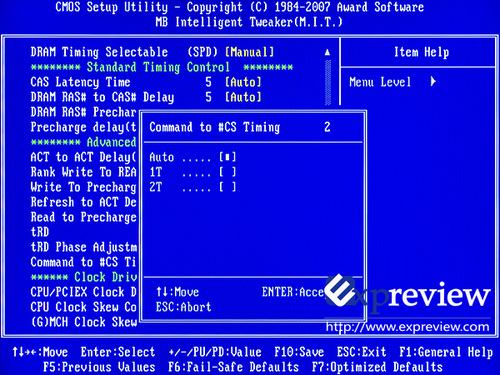500x375 pixels.
Task: Select the 2T option radio box
Action: pos(228,187)
